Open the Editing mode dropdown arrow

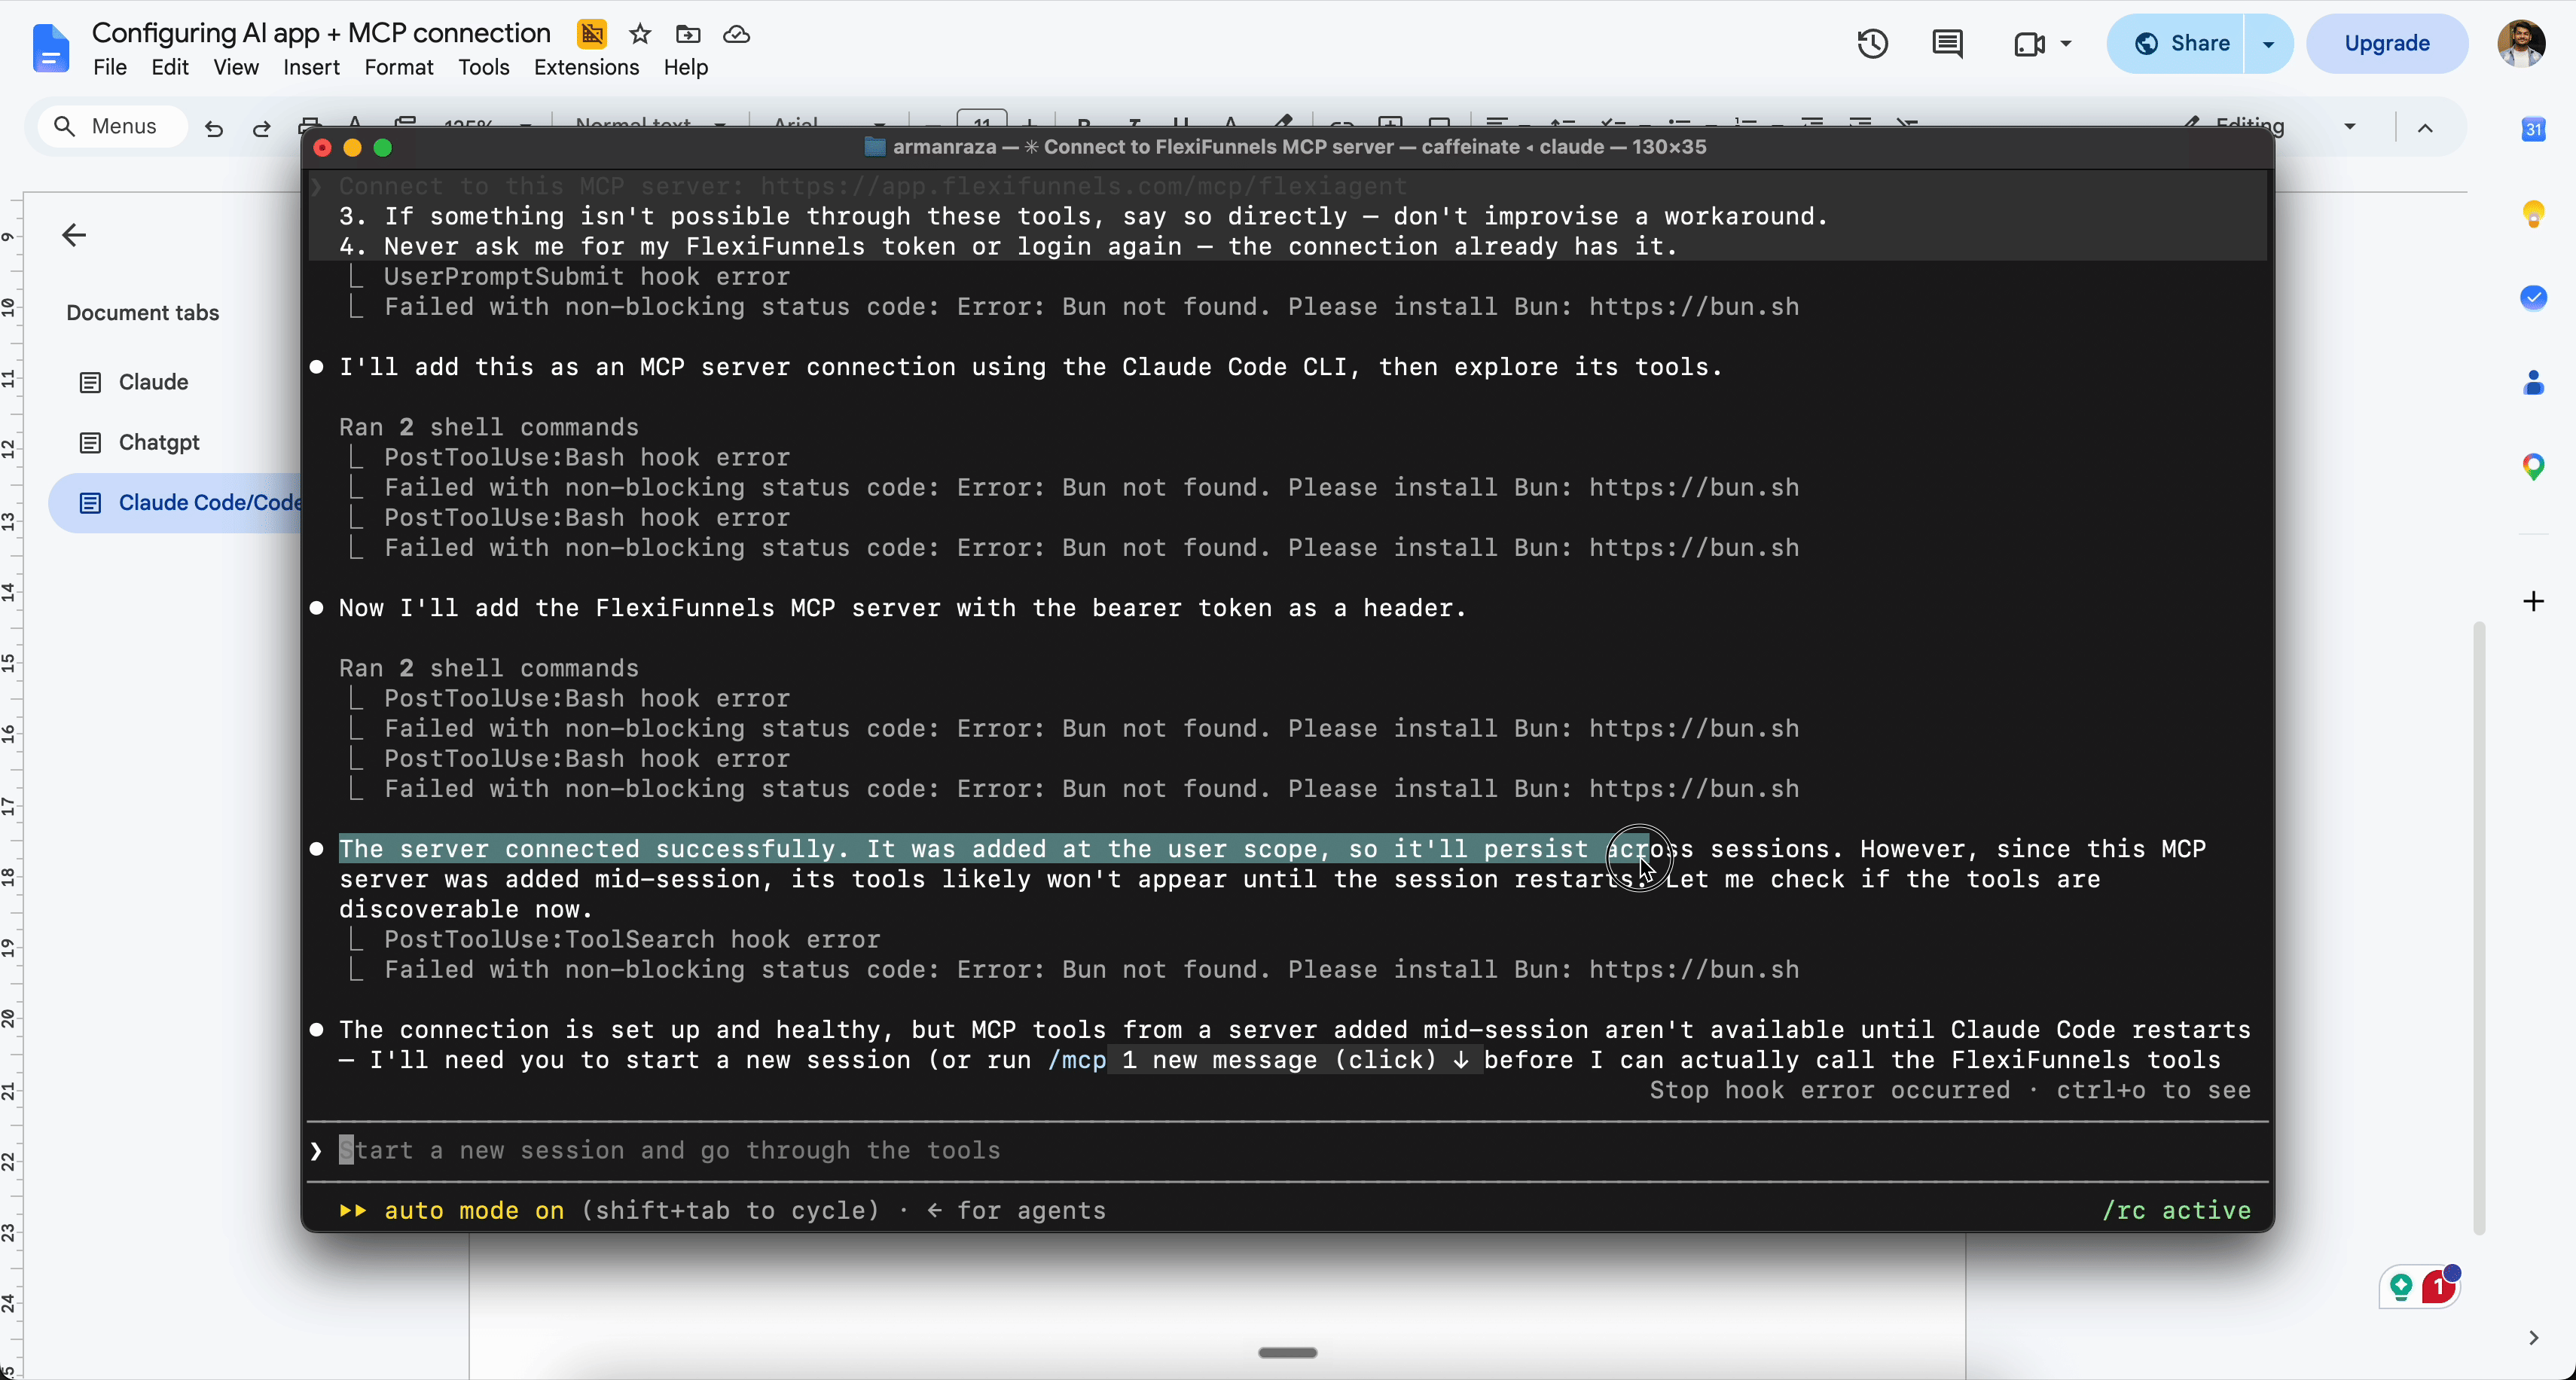(2350, 127)
